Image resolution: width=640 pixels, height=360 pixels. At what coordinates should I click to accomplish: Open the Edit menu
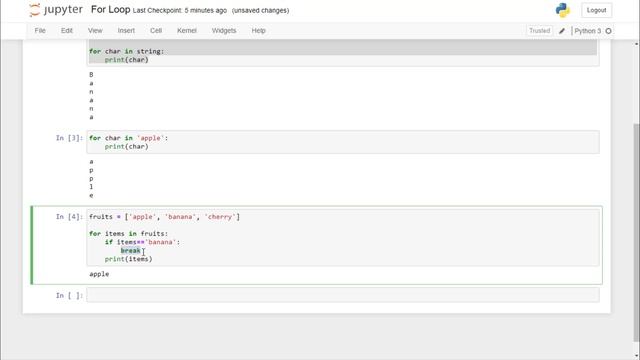(x=67, y=31)
